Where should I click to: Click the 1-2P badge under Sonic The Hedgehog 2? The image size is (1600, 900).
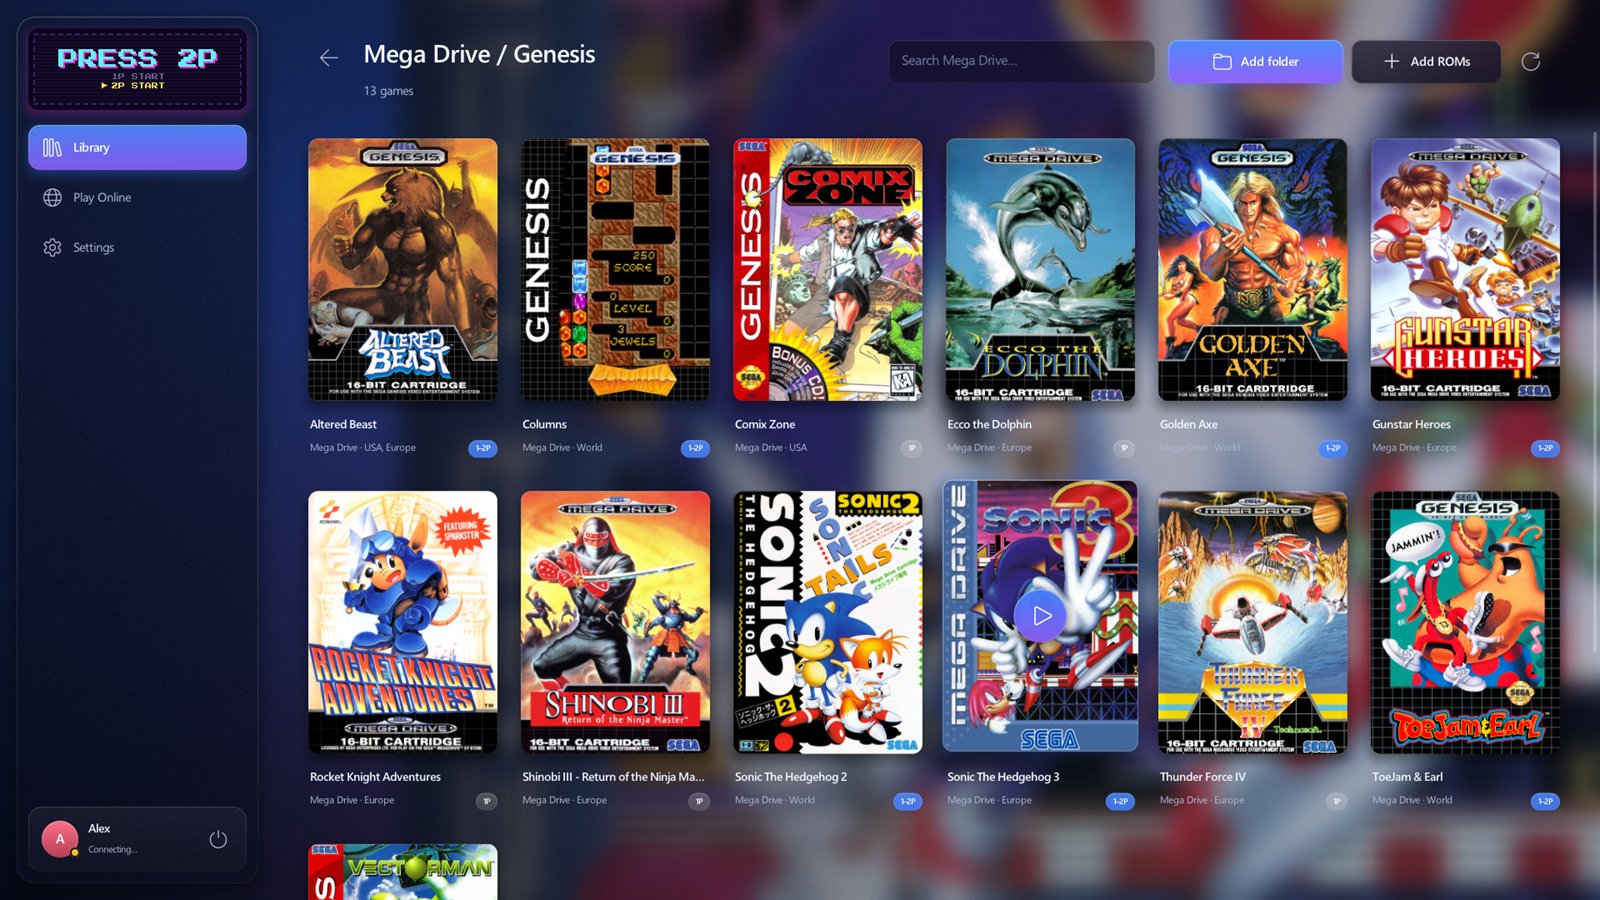[x=908, y=801]
